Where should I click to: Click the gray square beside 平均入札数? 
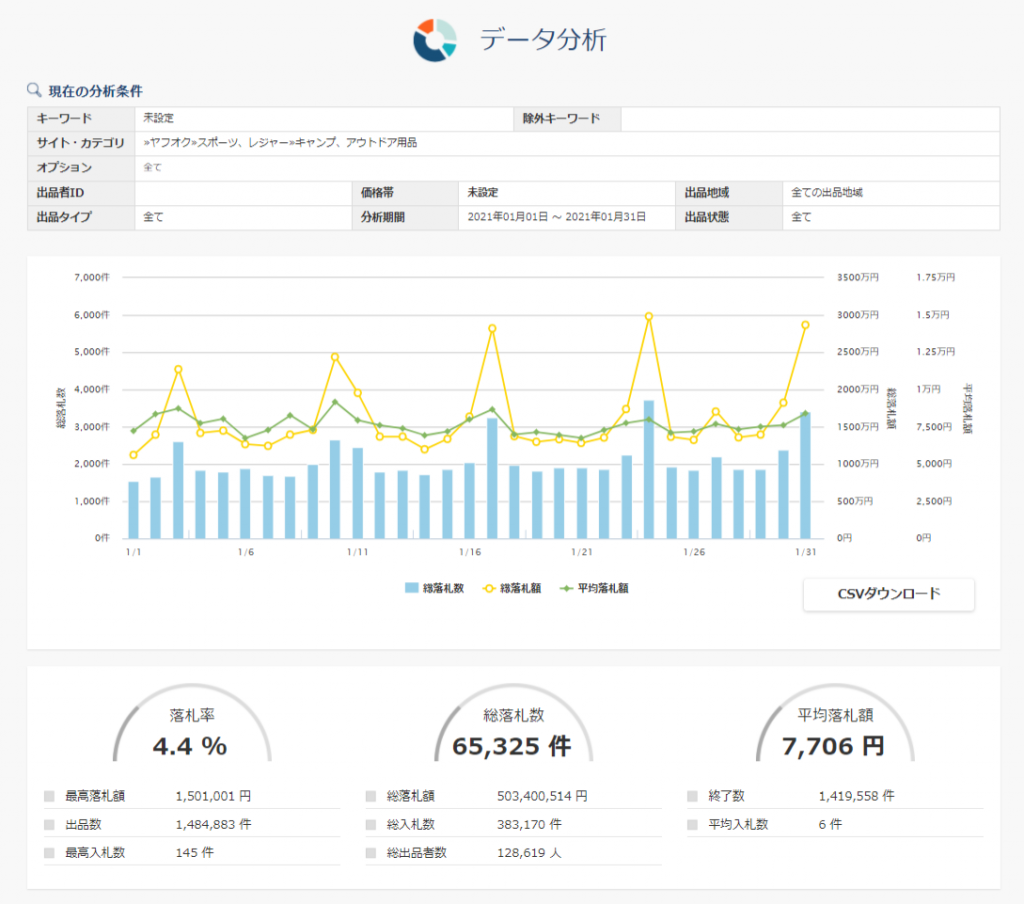tap(692, 825)
